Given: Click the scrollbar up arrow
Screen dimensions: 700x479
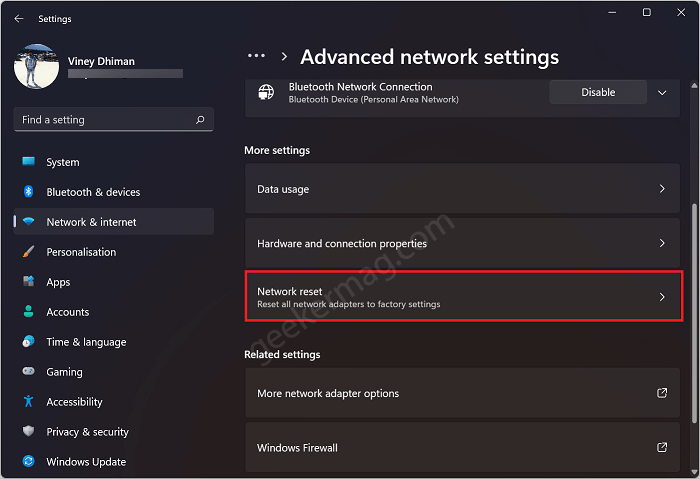Looking at the screenshot, I should point(694,85).
